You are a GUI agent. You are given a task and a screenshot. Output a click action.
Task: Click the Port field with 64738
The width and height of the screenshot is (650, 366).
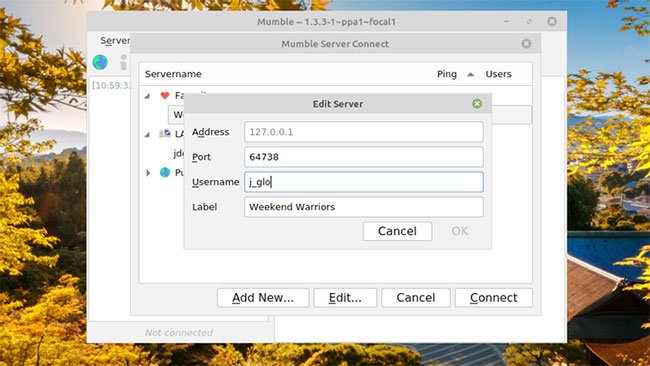click(364, 157)
